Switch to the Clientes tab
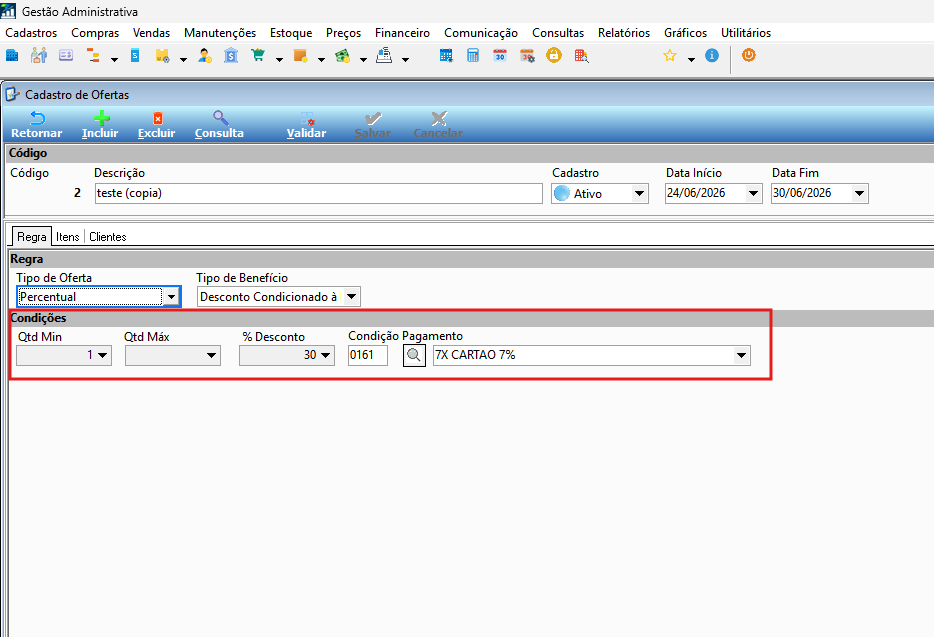The height and width of the screenshot is (637, 934). [x=108, y=237]
